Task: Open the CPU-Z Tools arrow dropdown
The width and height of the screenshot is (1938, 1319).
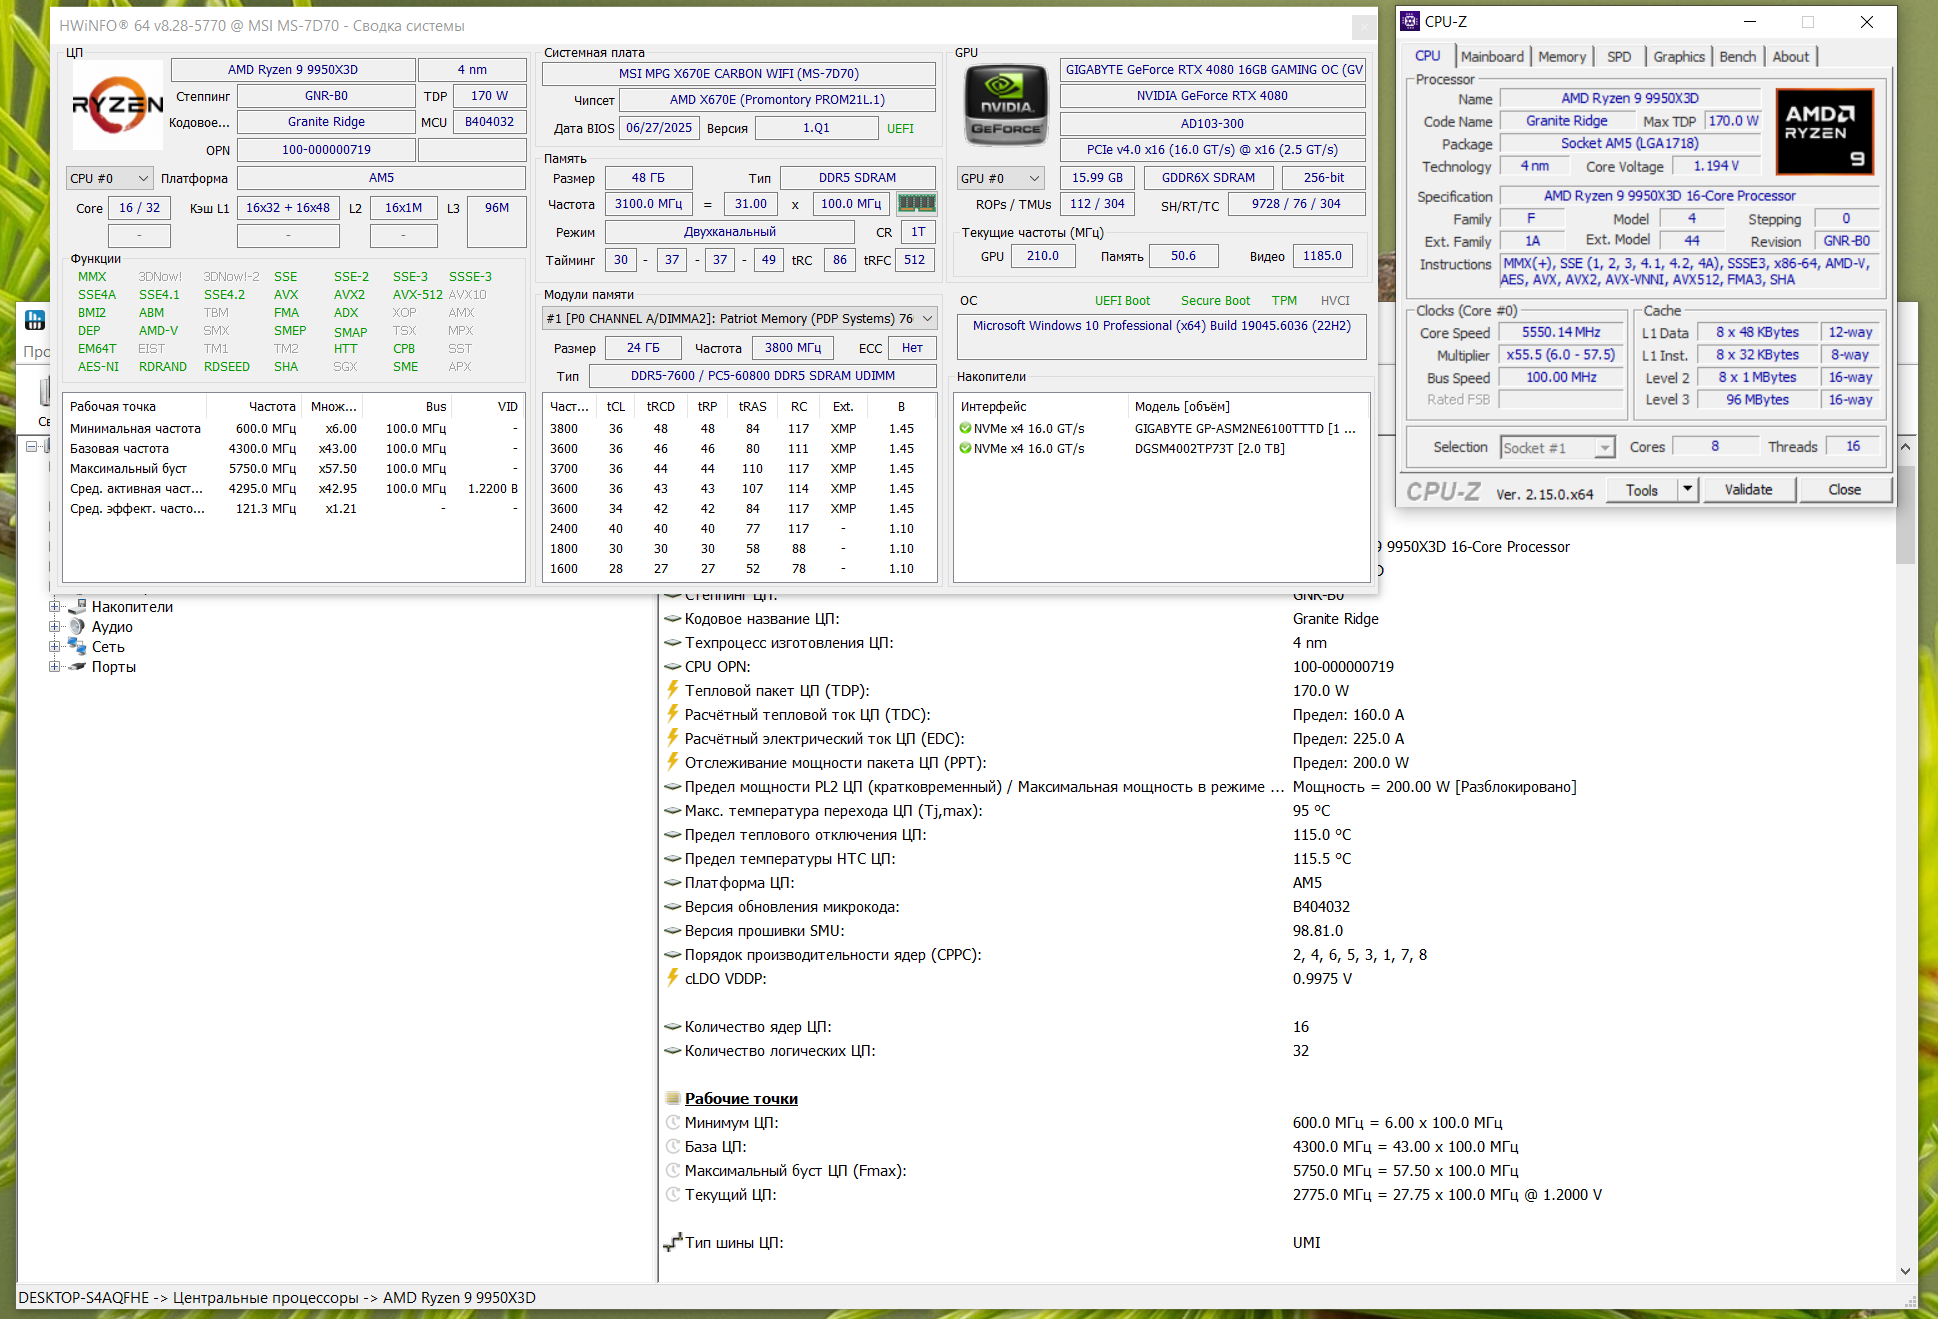Action: pyautogui.click(x=1687, y=490)
